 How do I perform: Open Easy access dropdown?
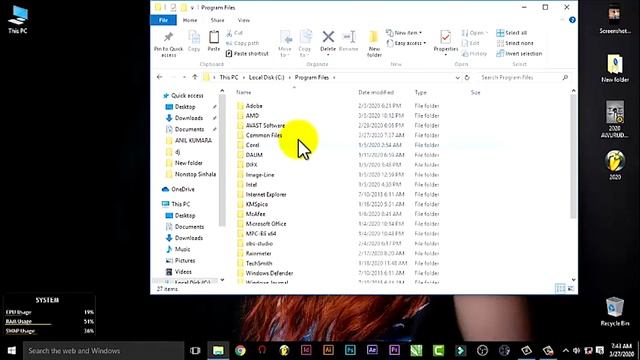pyautogui.click(x=407, y=43)
